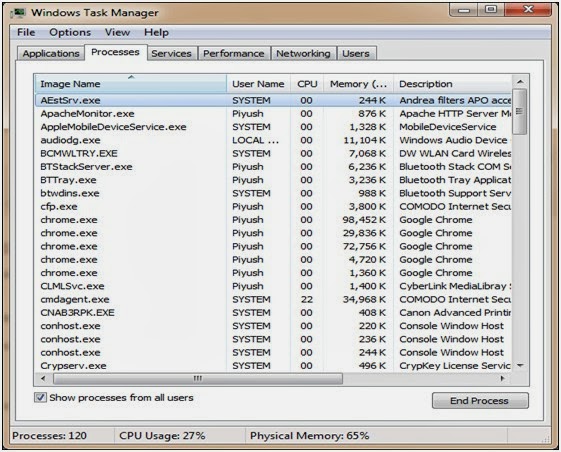Click the Canon Advanced Printing description
Image resolution: width=561 pixels, height=452 pixels.
[x=455, y=312]
